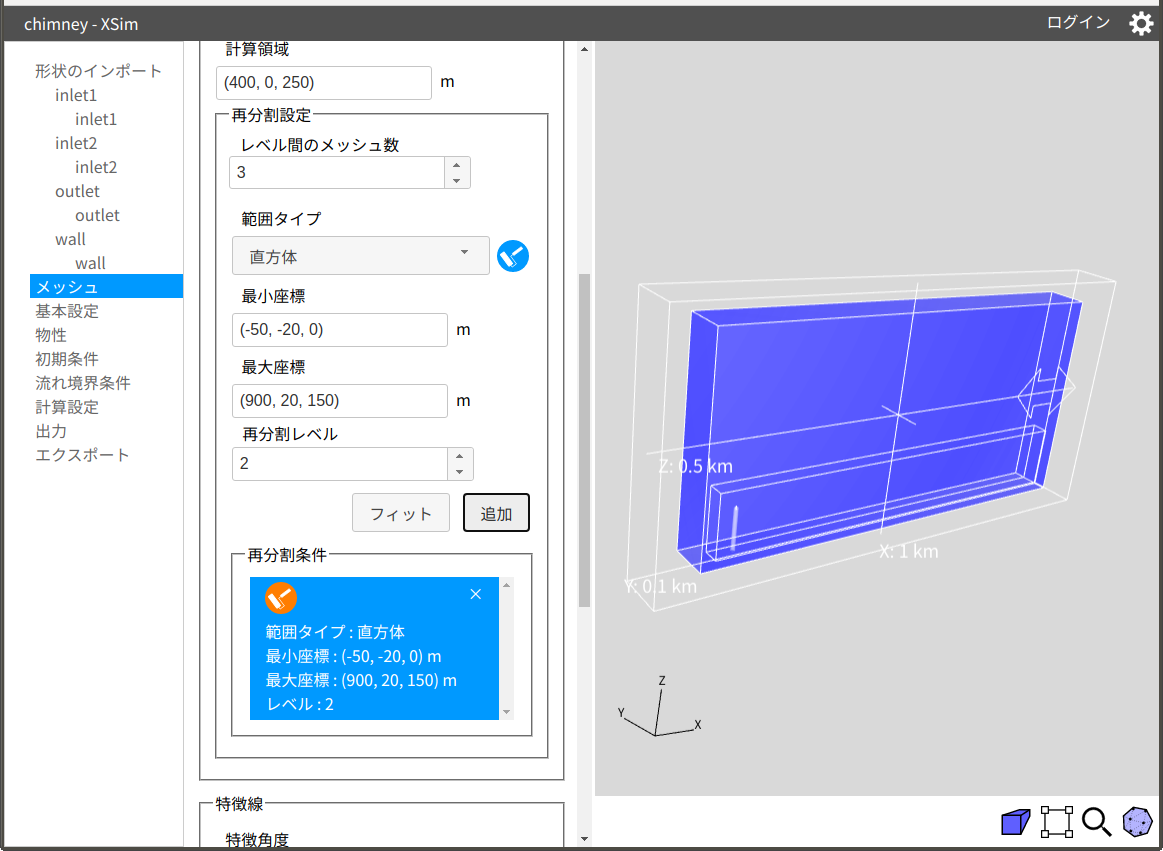Screen dimensions: 1163x851
Task: Click the ログイン link
Action: pos(1078,23)
